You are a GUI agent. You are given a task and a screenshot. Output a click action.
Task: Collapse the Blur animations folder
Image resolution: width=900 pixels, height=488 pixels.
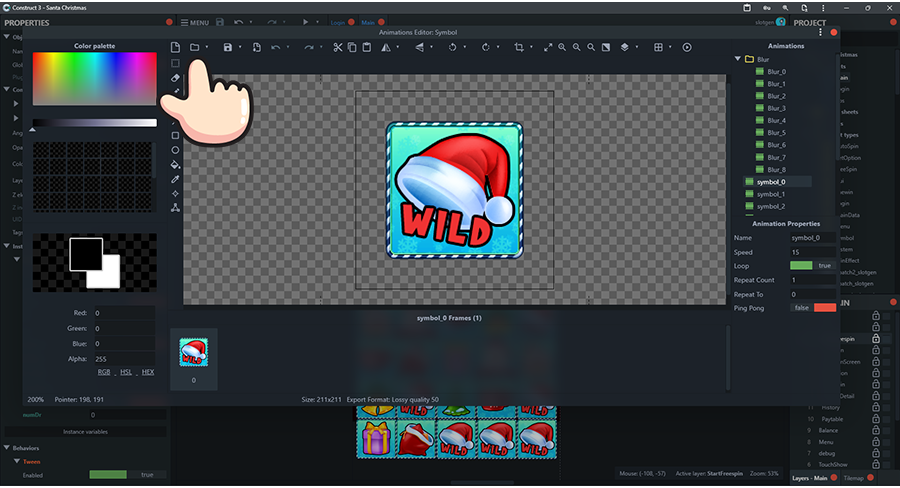(738, 59)
